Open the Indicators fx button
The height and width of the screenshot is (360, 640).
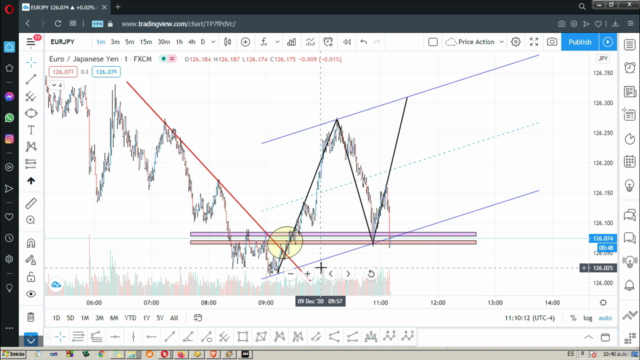pyautogui.click(x=264, y=42)
